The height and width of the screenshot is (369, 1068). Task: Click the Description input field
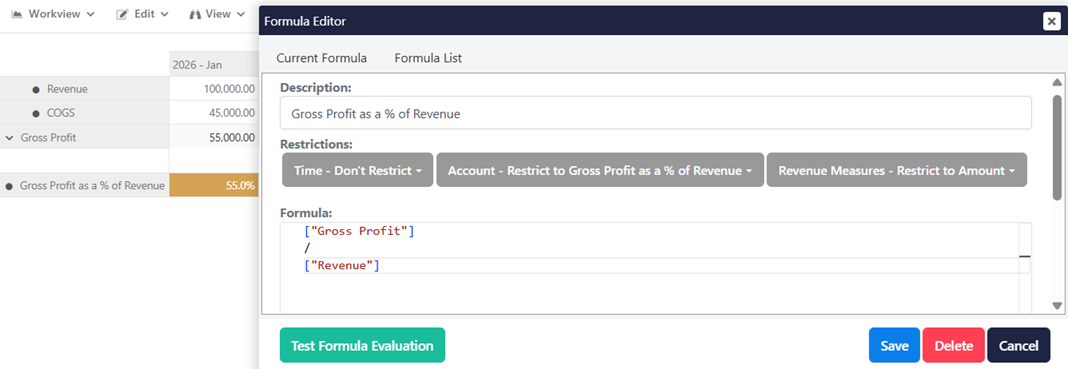coord(655,113)
